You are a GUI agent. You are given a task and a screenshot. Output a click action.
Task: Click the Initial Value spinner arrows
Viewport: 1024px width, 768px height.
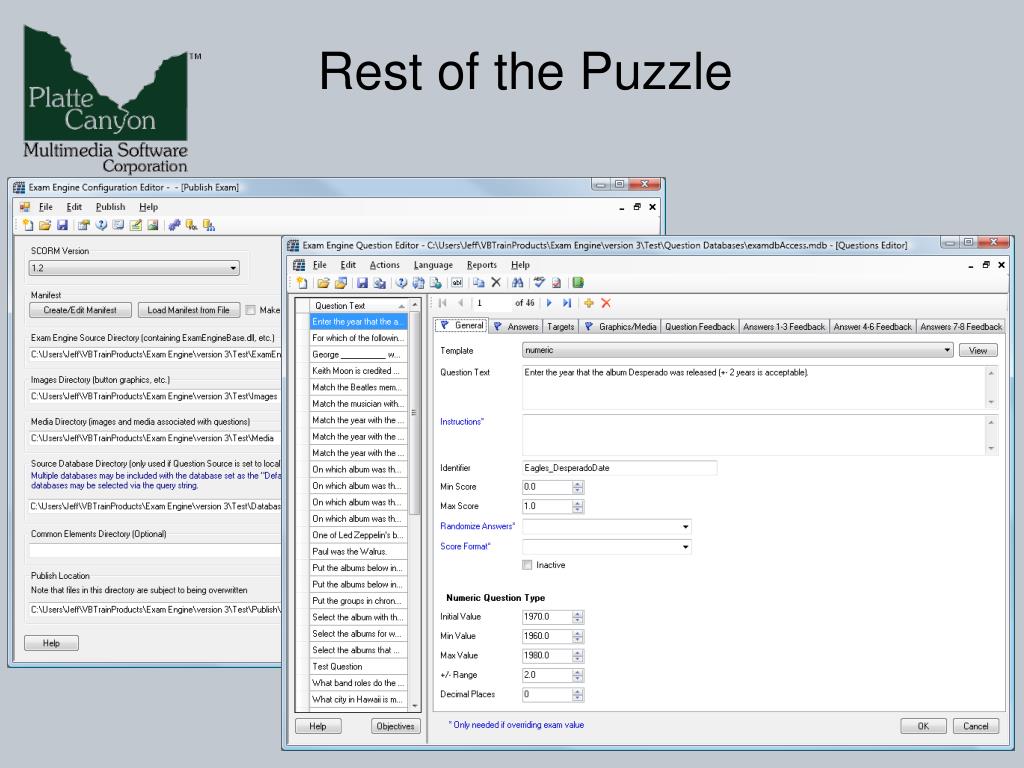click(577, 617)
